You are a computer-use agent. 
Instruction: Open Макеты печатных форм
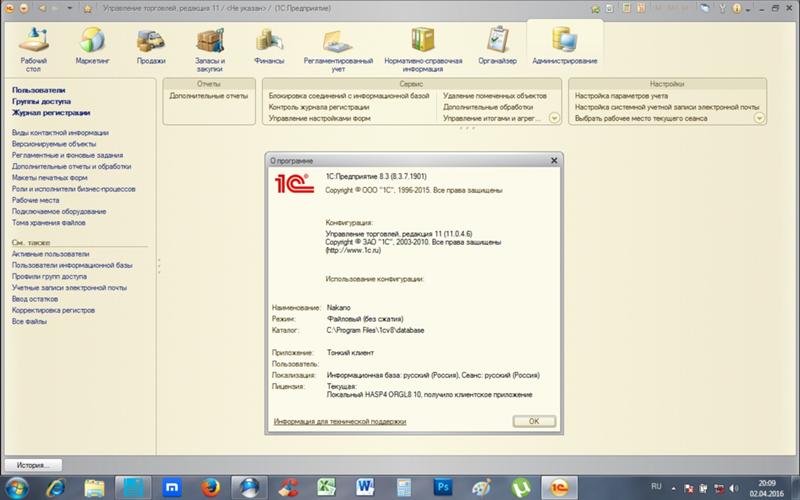49,177
